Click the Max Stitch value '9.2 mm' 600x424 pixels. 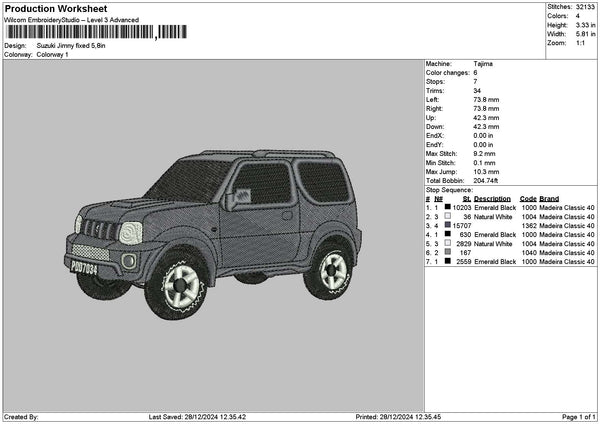click(x=484, y=154)
